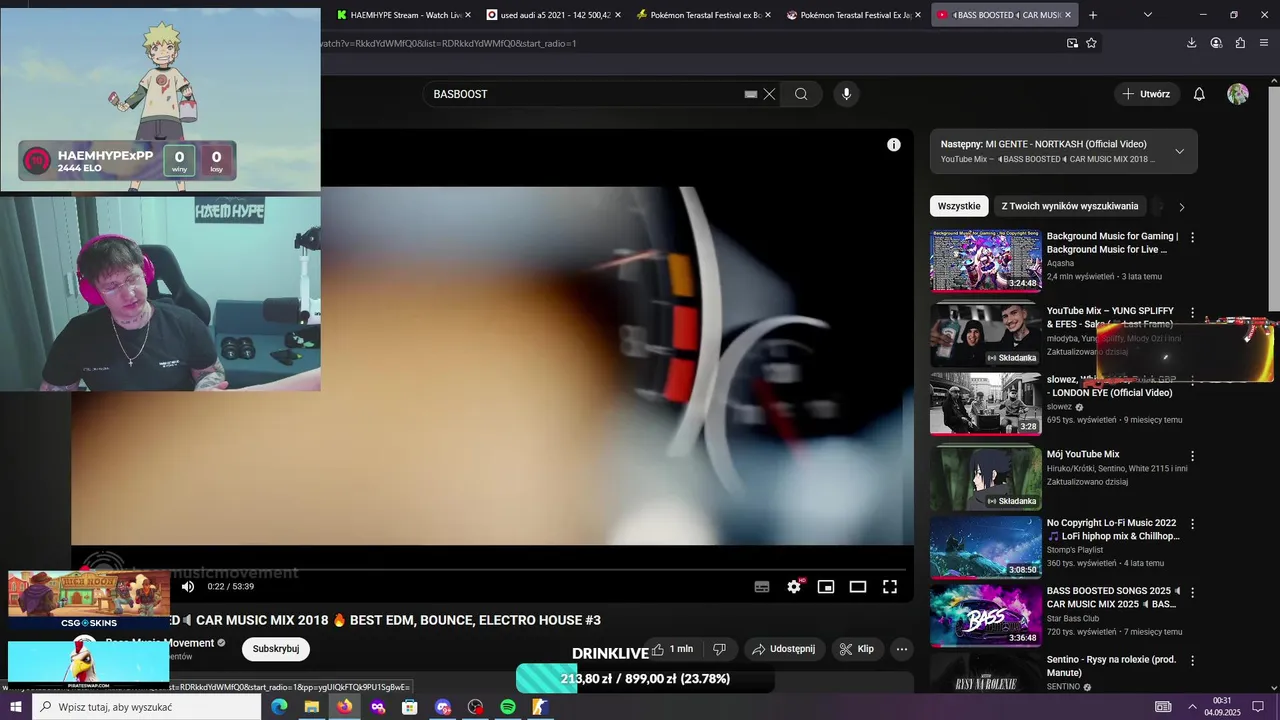
Task: Subscribe via Subskrybuj button
Action: click(x=276, y=649)
